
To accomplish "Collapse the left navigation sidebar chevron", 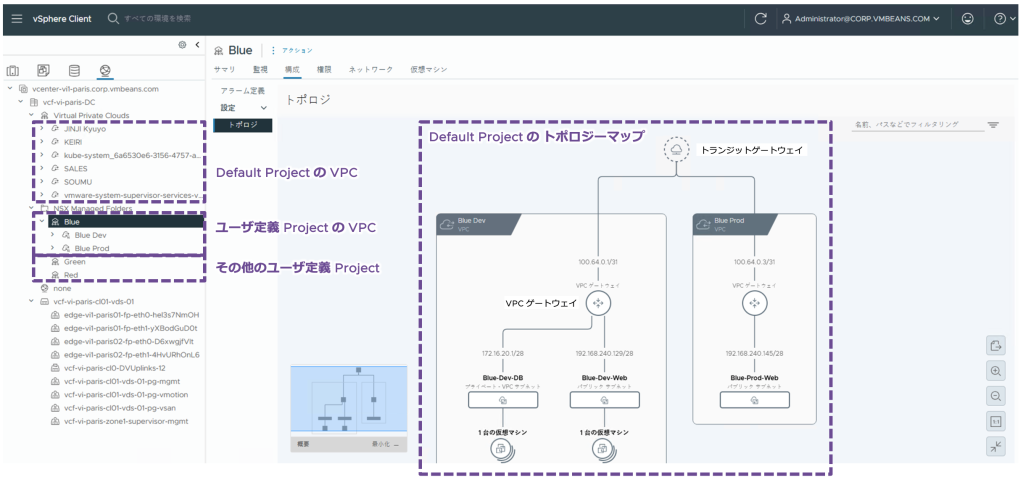I will click(197, 45).
